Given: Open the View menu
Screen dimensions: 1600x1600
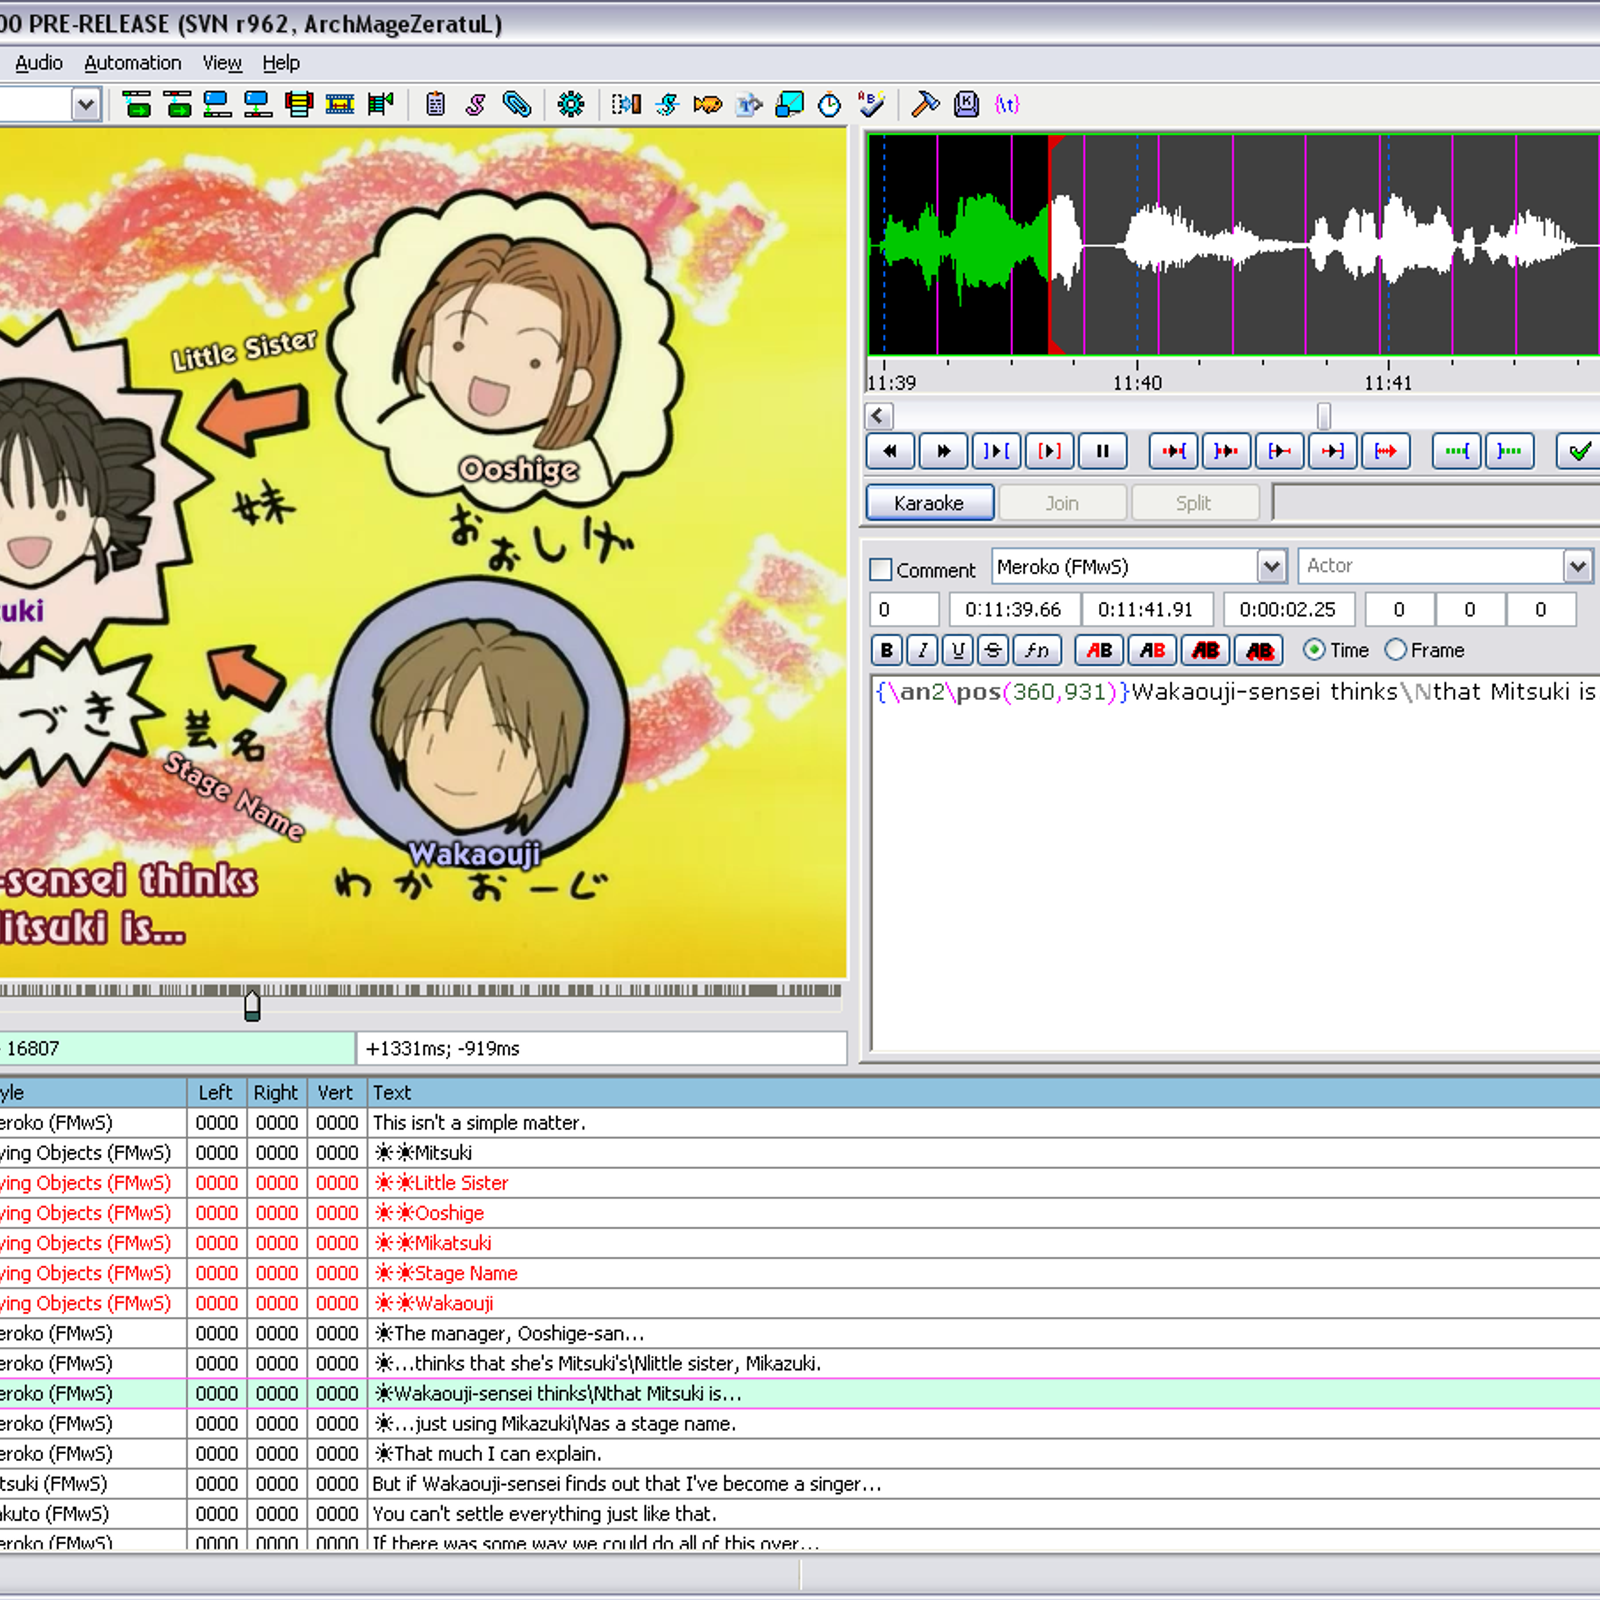Looking at the screenshot, I should point(222,63).
